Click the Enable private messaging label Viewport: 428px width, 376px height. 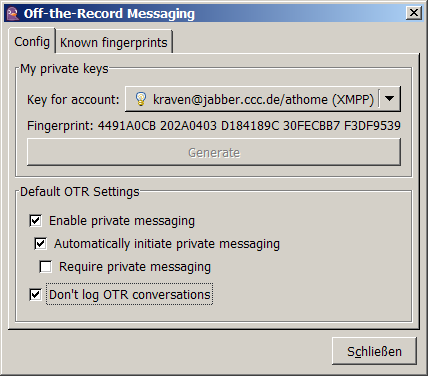122,221
